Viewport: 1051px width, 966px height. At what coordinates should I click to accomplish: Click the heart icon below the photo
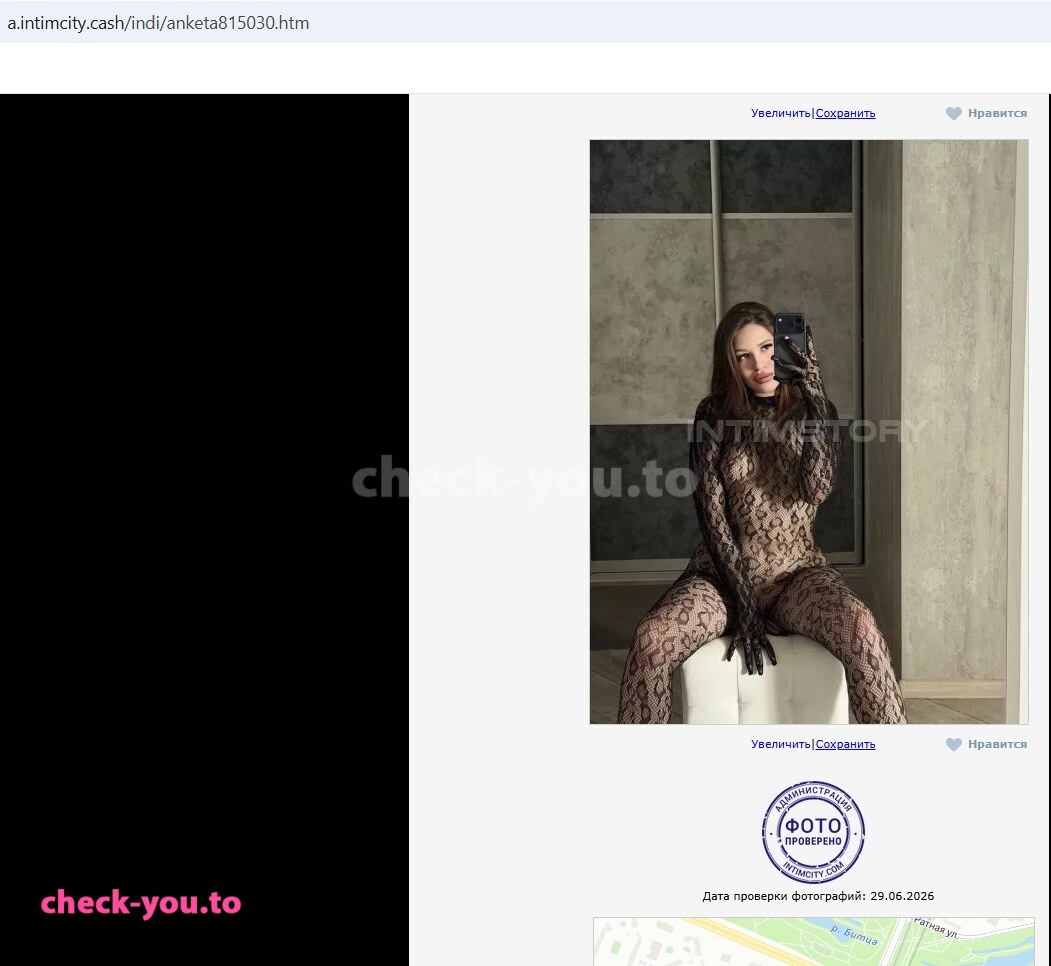point(953,744)
